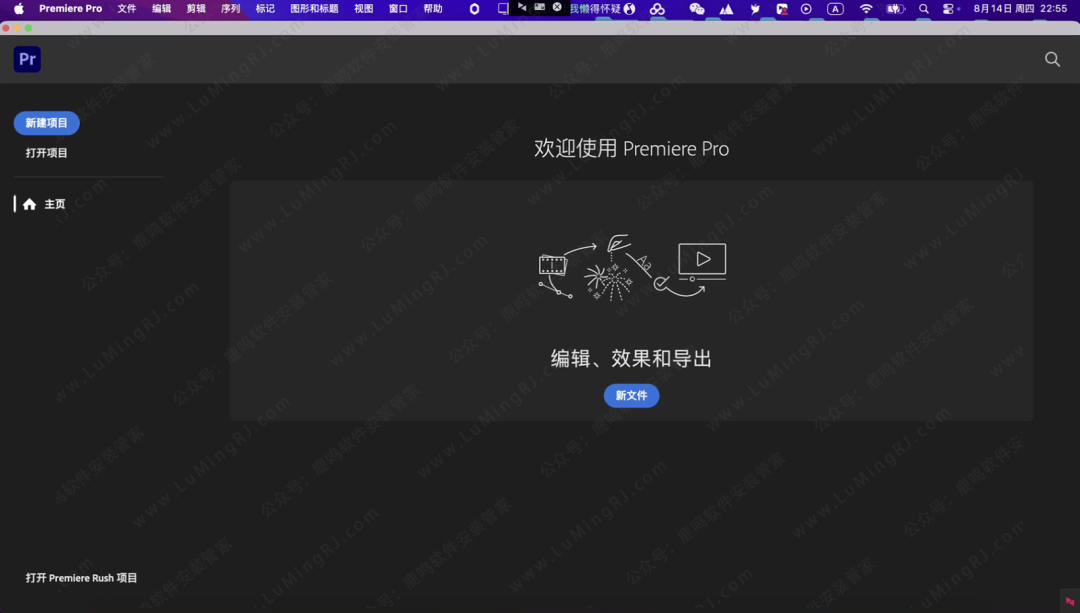Click the battery icon in menu bar
Viewport: 1080px width, 613px height.
893,8
